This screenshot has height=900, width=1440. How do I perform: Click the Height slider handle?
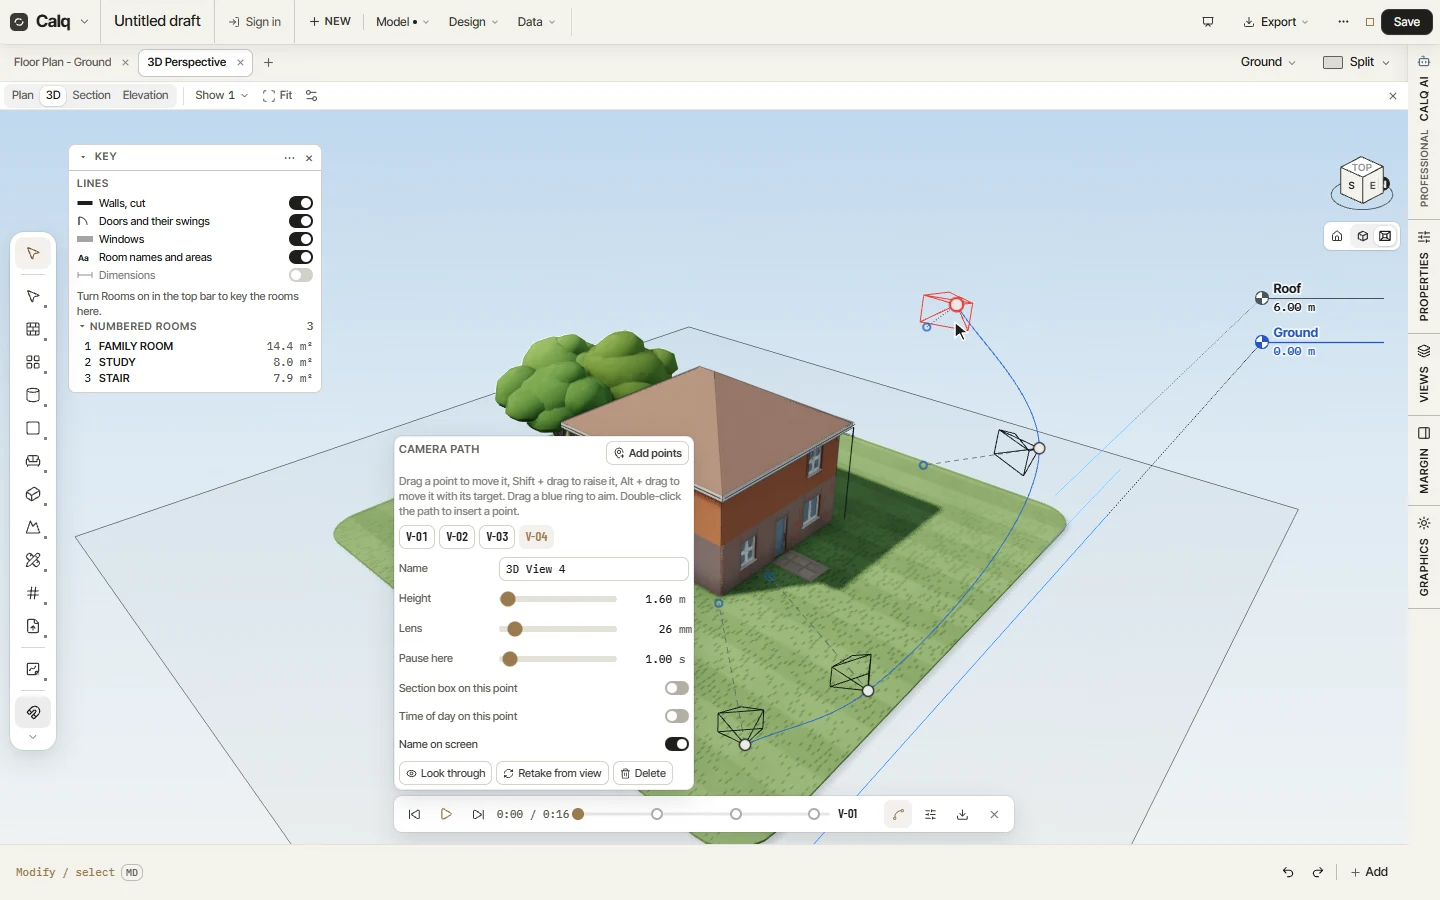tap(508, 600)
